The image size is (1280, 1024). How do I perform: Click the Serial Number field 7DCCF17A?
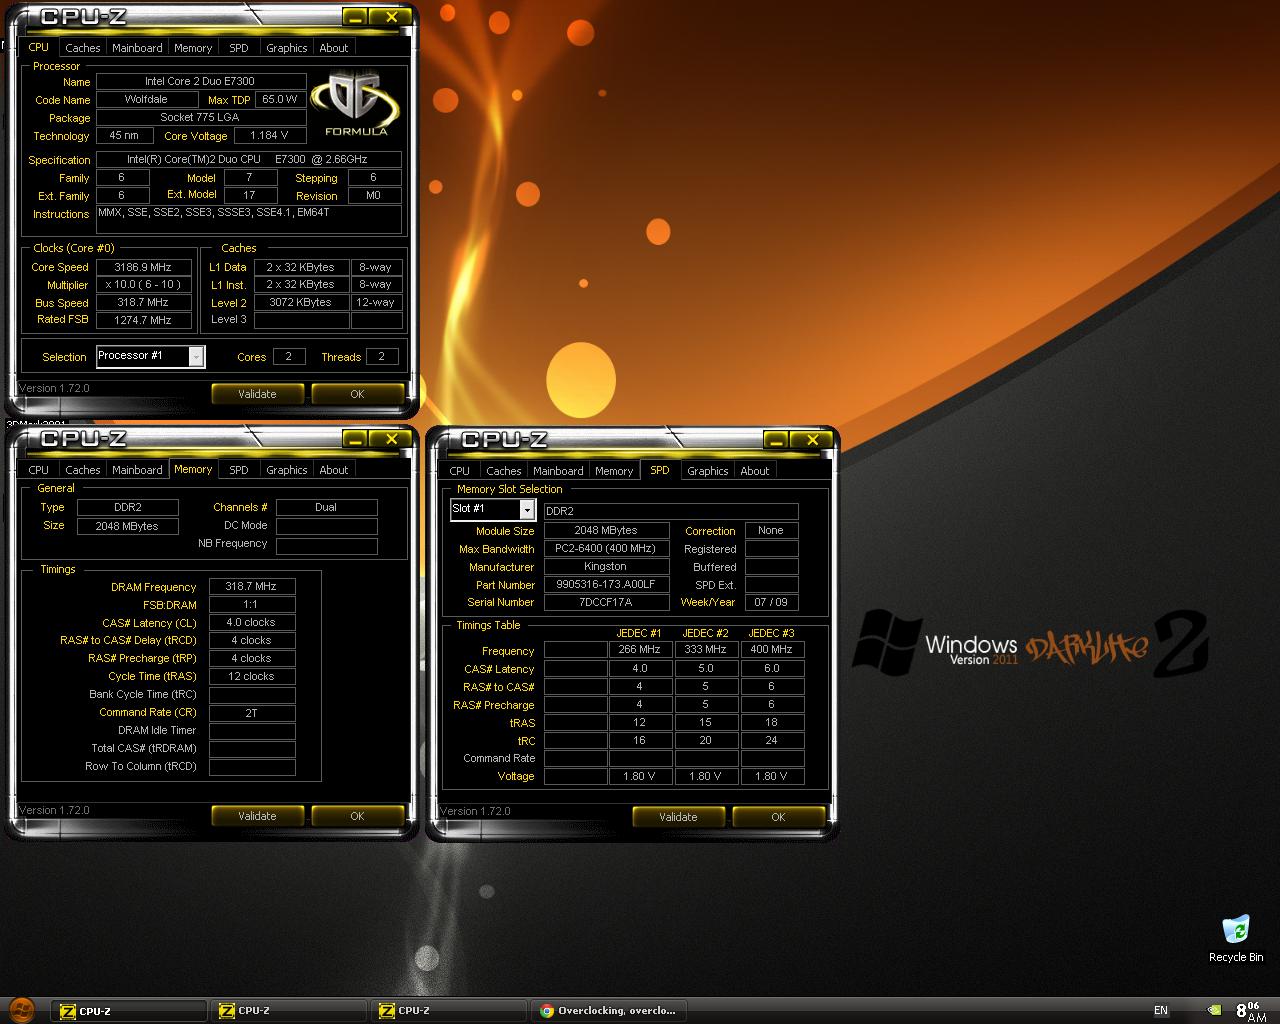[x=606, y=603]
